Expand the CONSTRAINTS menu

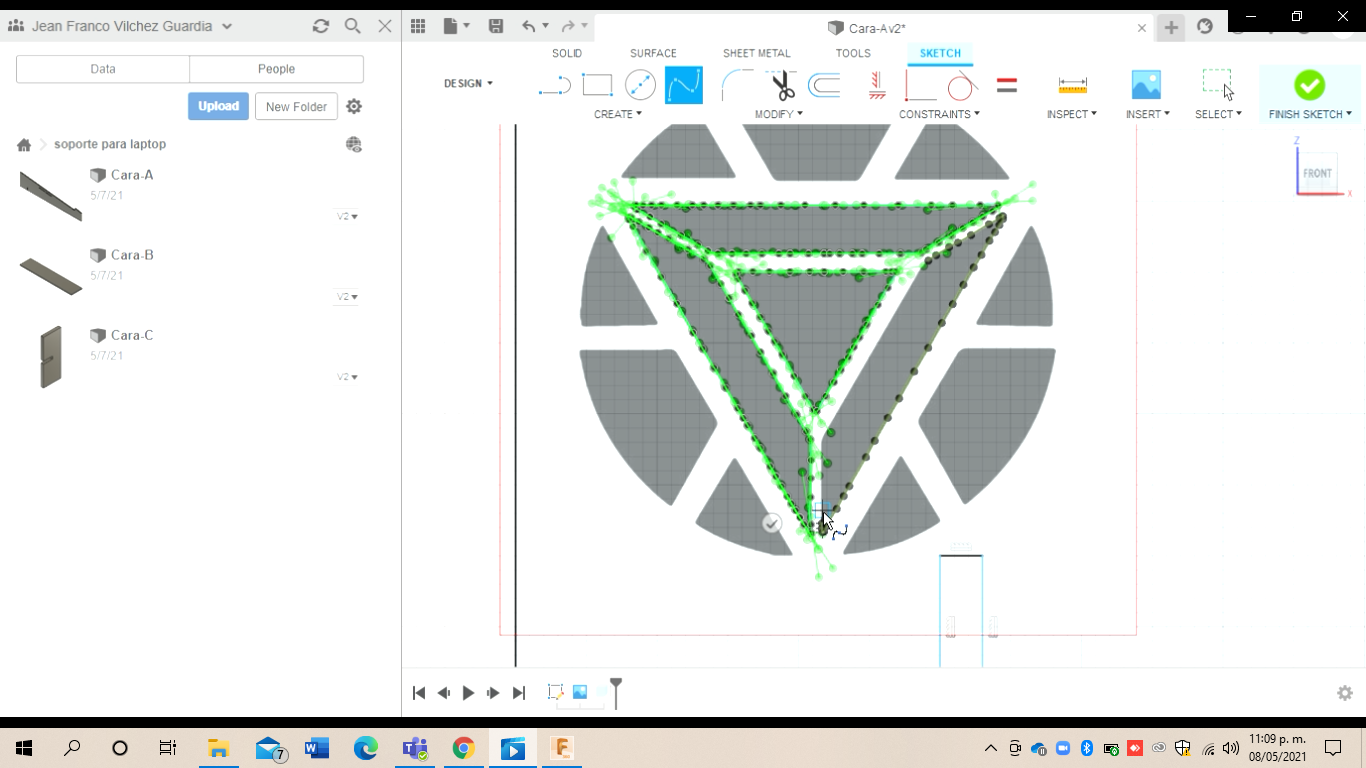[939, 114]
